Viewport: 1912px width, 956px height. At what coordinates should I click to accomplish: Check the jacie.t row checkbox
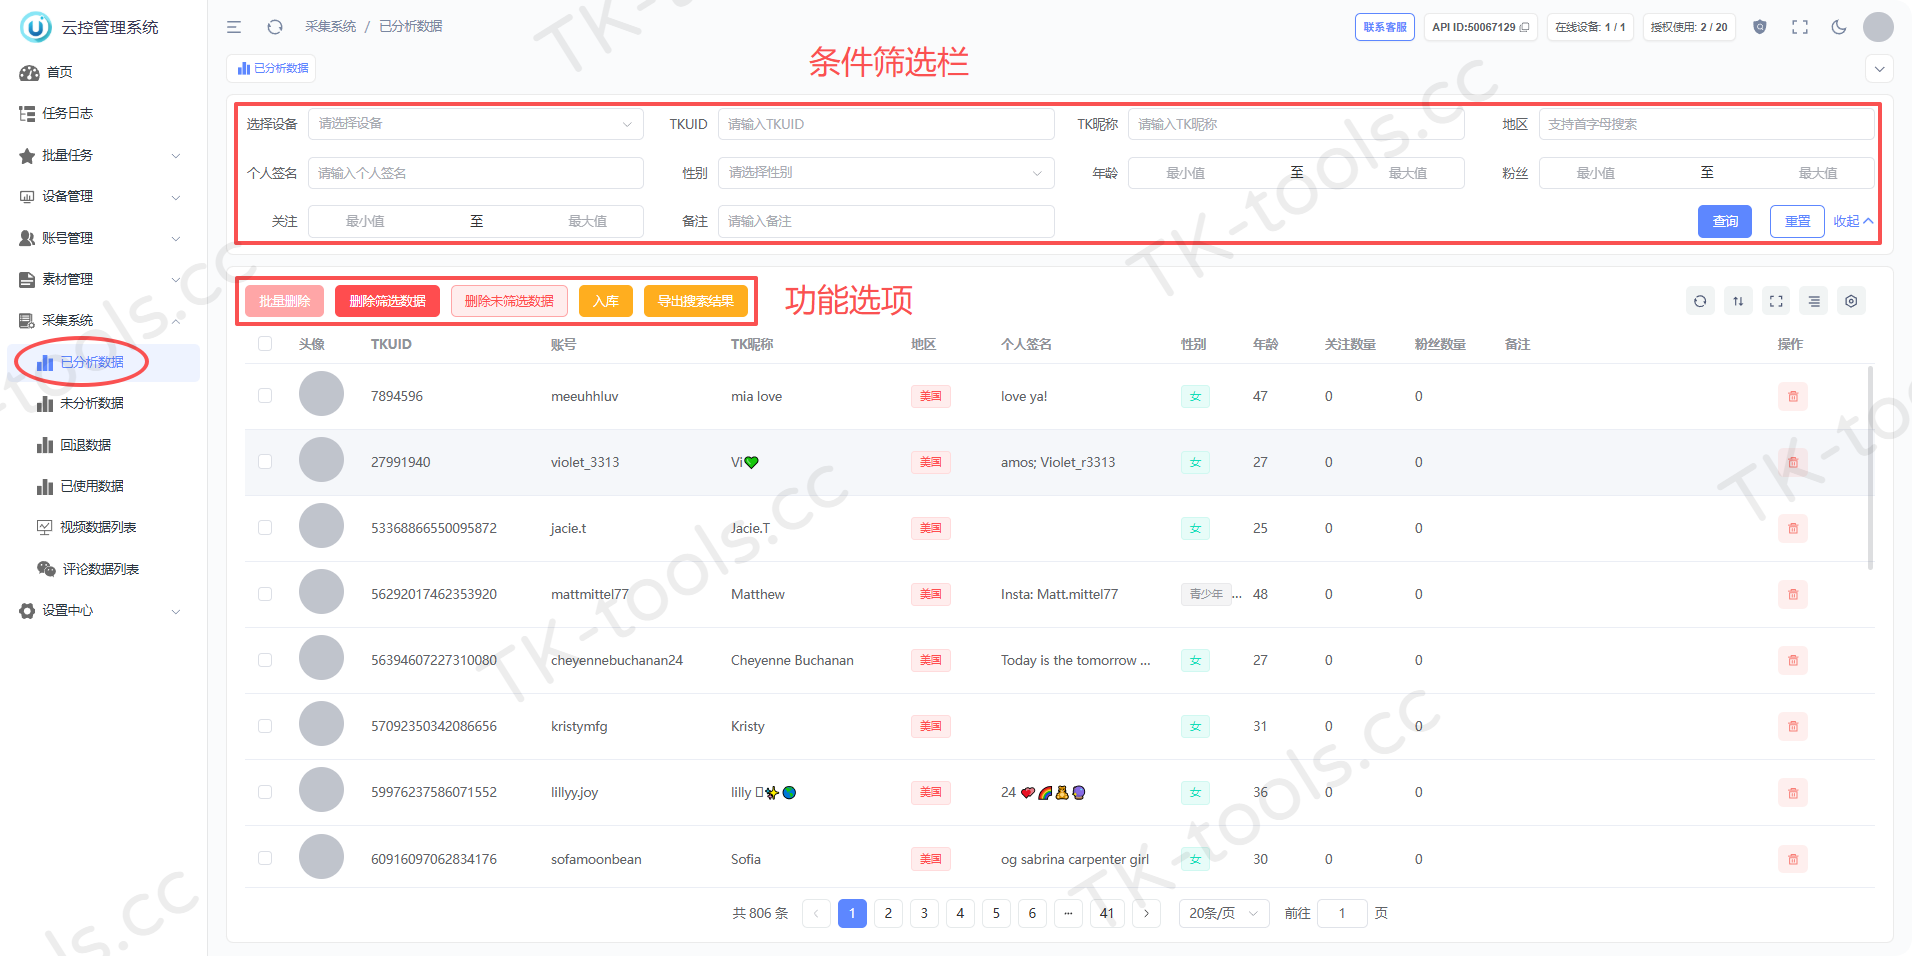click(x=265, y=528)
